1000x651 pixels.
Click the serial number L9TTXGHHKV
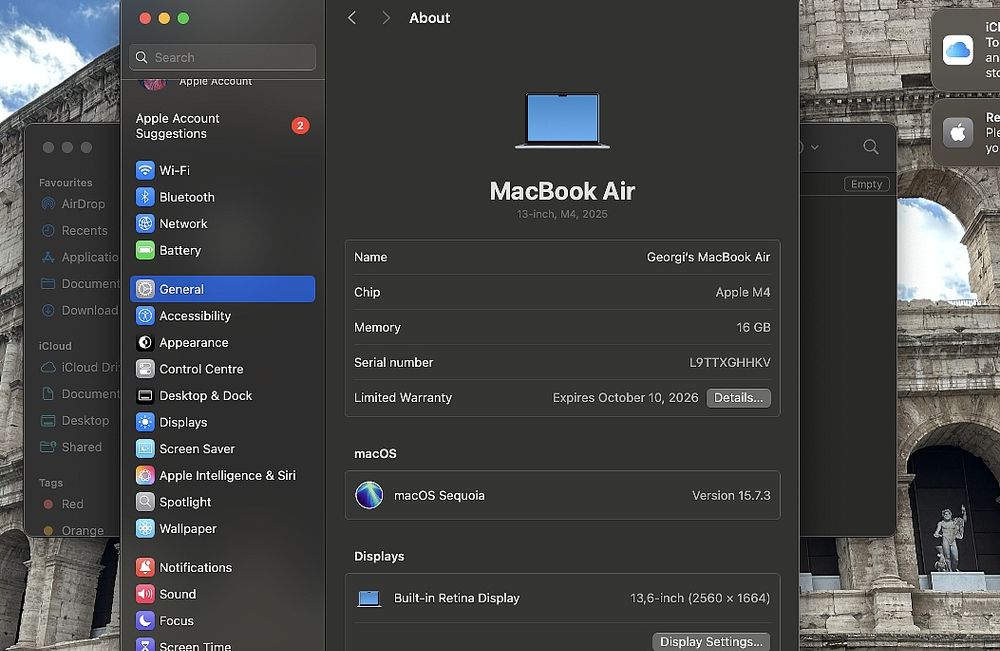coord(730,363)
